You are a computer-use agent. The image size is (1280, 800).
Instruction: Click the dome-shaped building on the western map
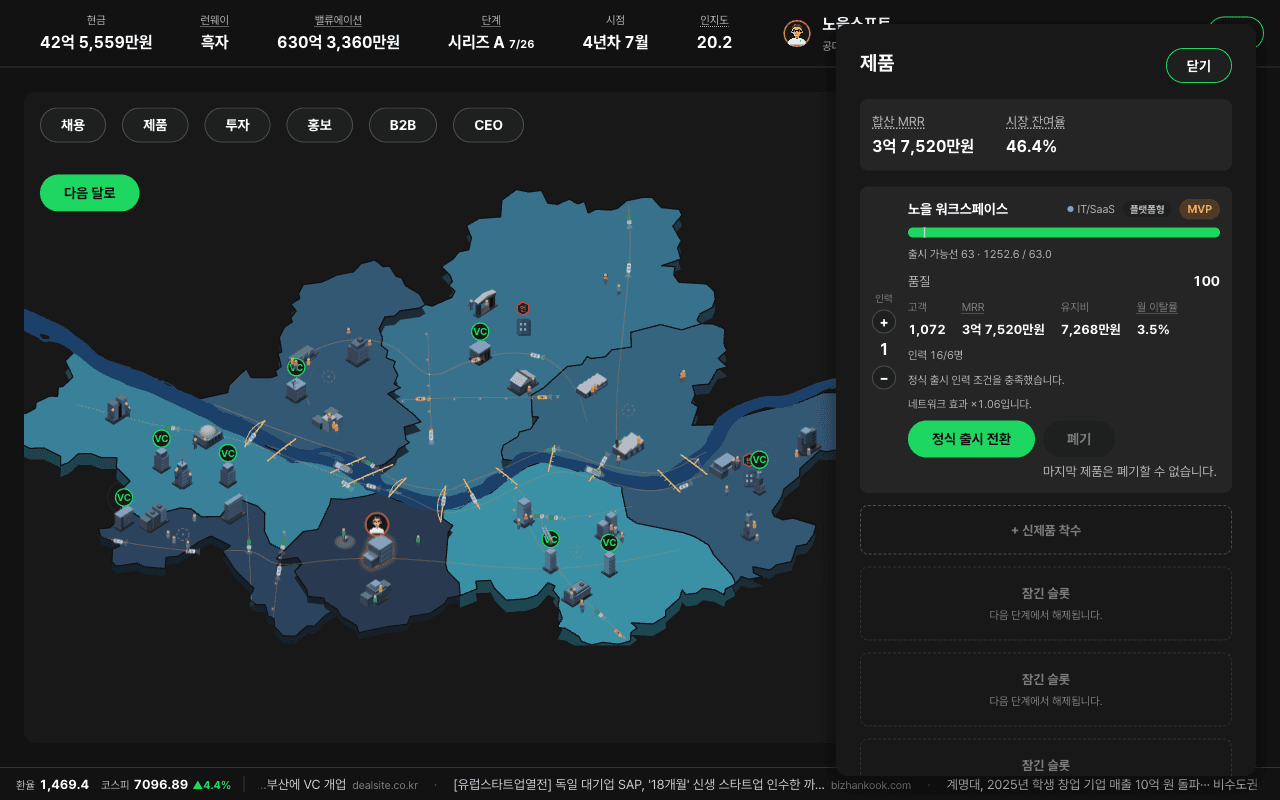pos(208,434)
